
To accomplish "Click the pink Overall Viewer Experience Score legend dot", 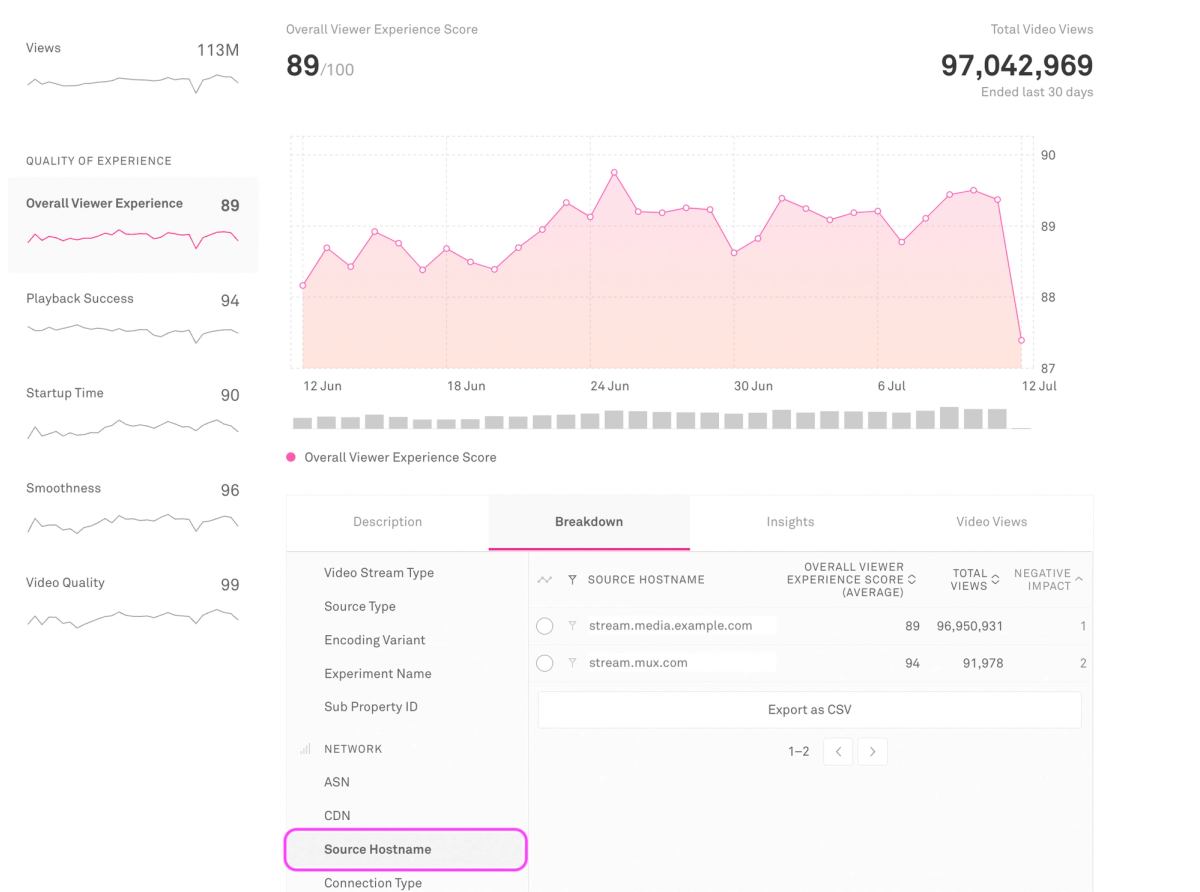I will tap(293, 457).
